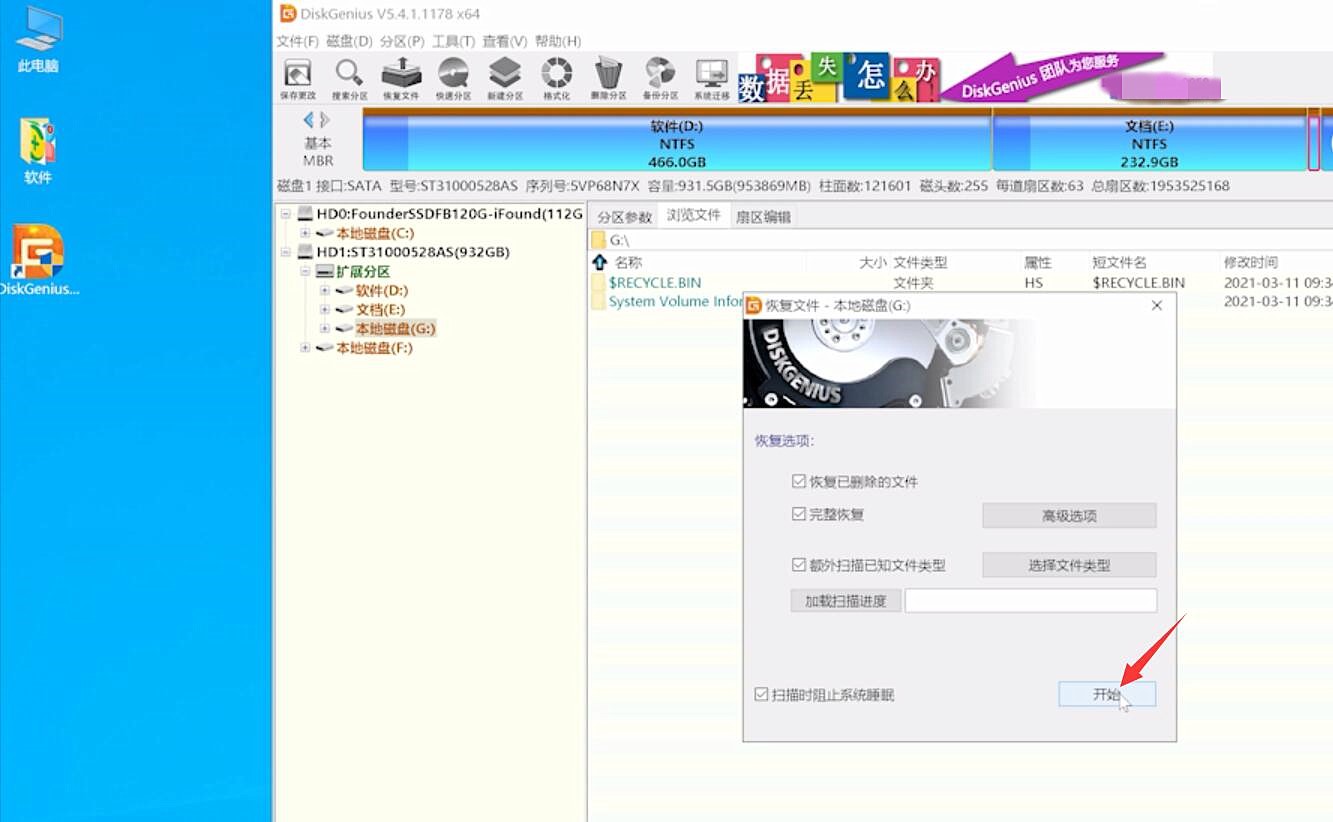Open 此电脑 desktop icon
Image resolution: width=1333 pixels, height=822 pixels.
pyautogui.click(x=38, y=40)
